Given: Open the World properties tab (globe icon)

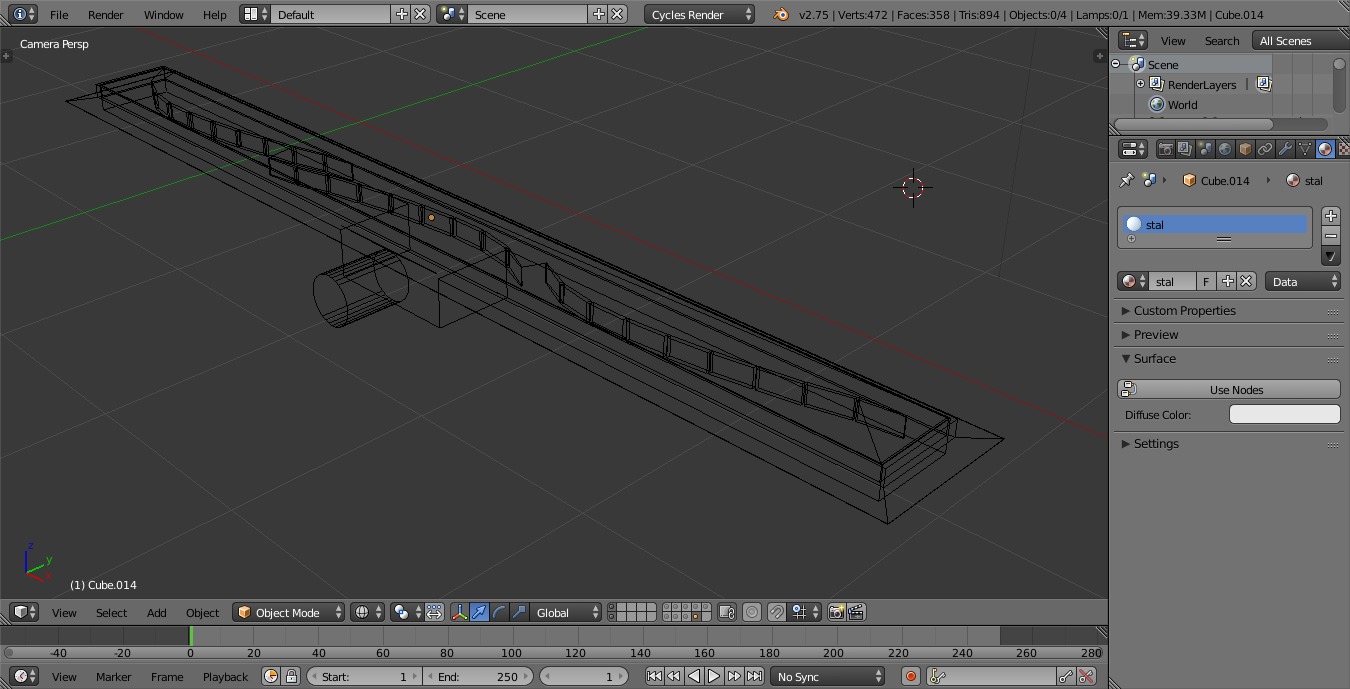Looking at the screenshot, I should (x=1225, y=149).
